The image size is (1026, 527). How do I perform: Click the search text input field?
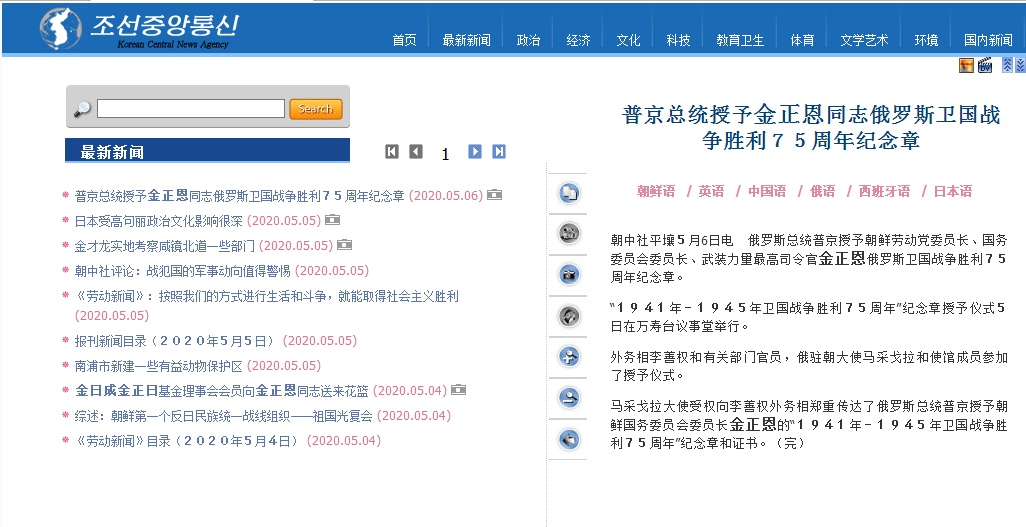click(191, 109)
